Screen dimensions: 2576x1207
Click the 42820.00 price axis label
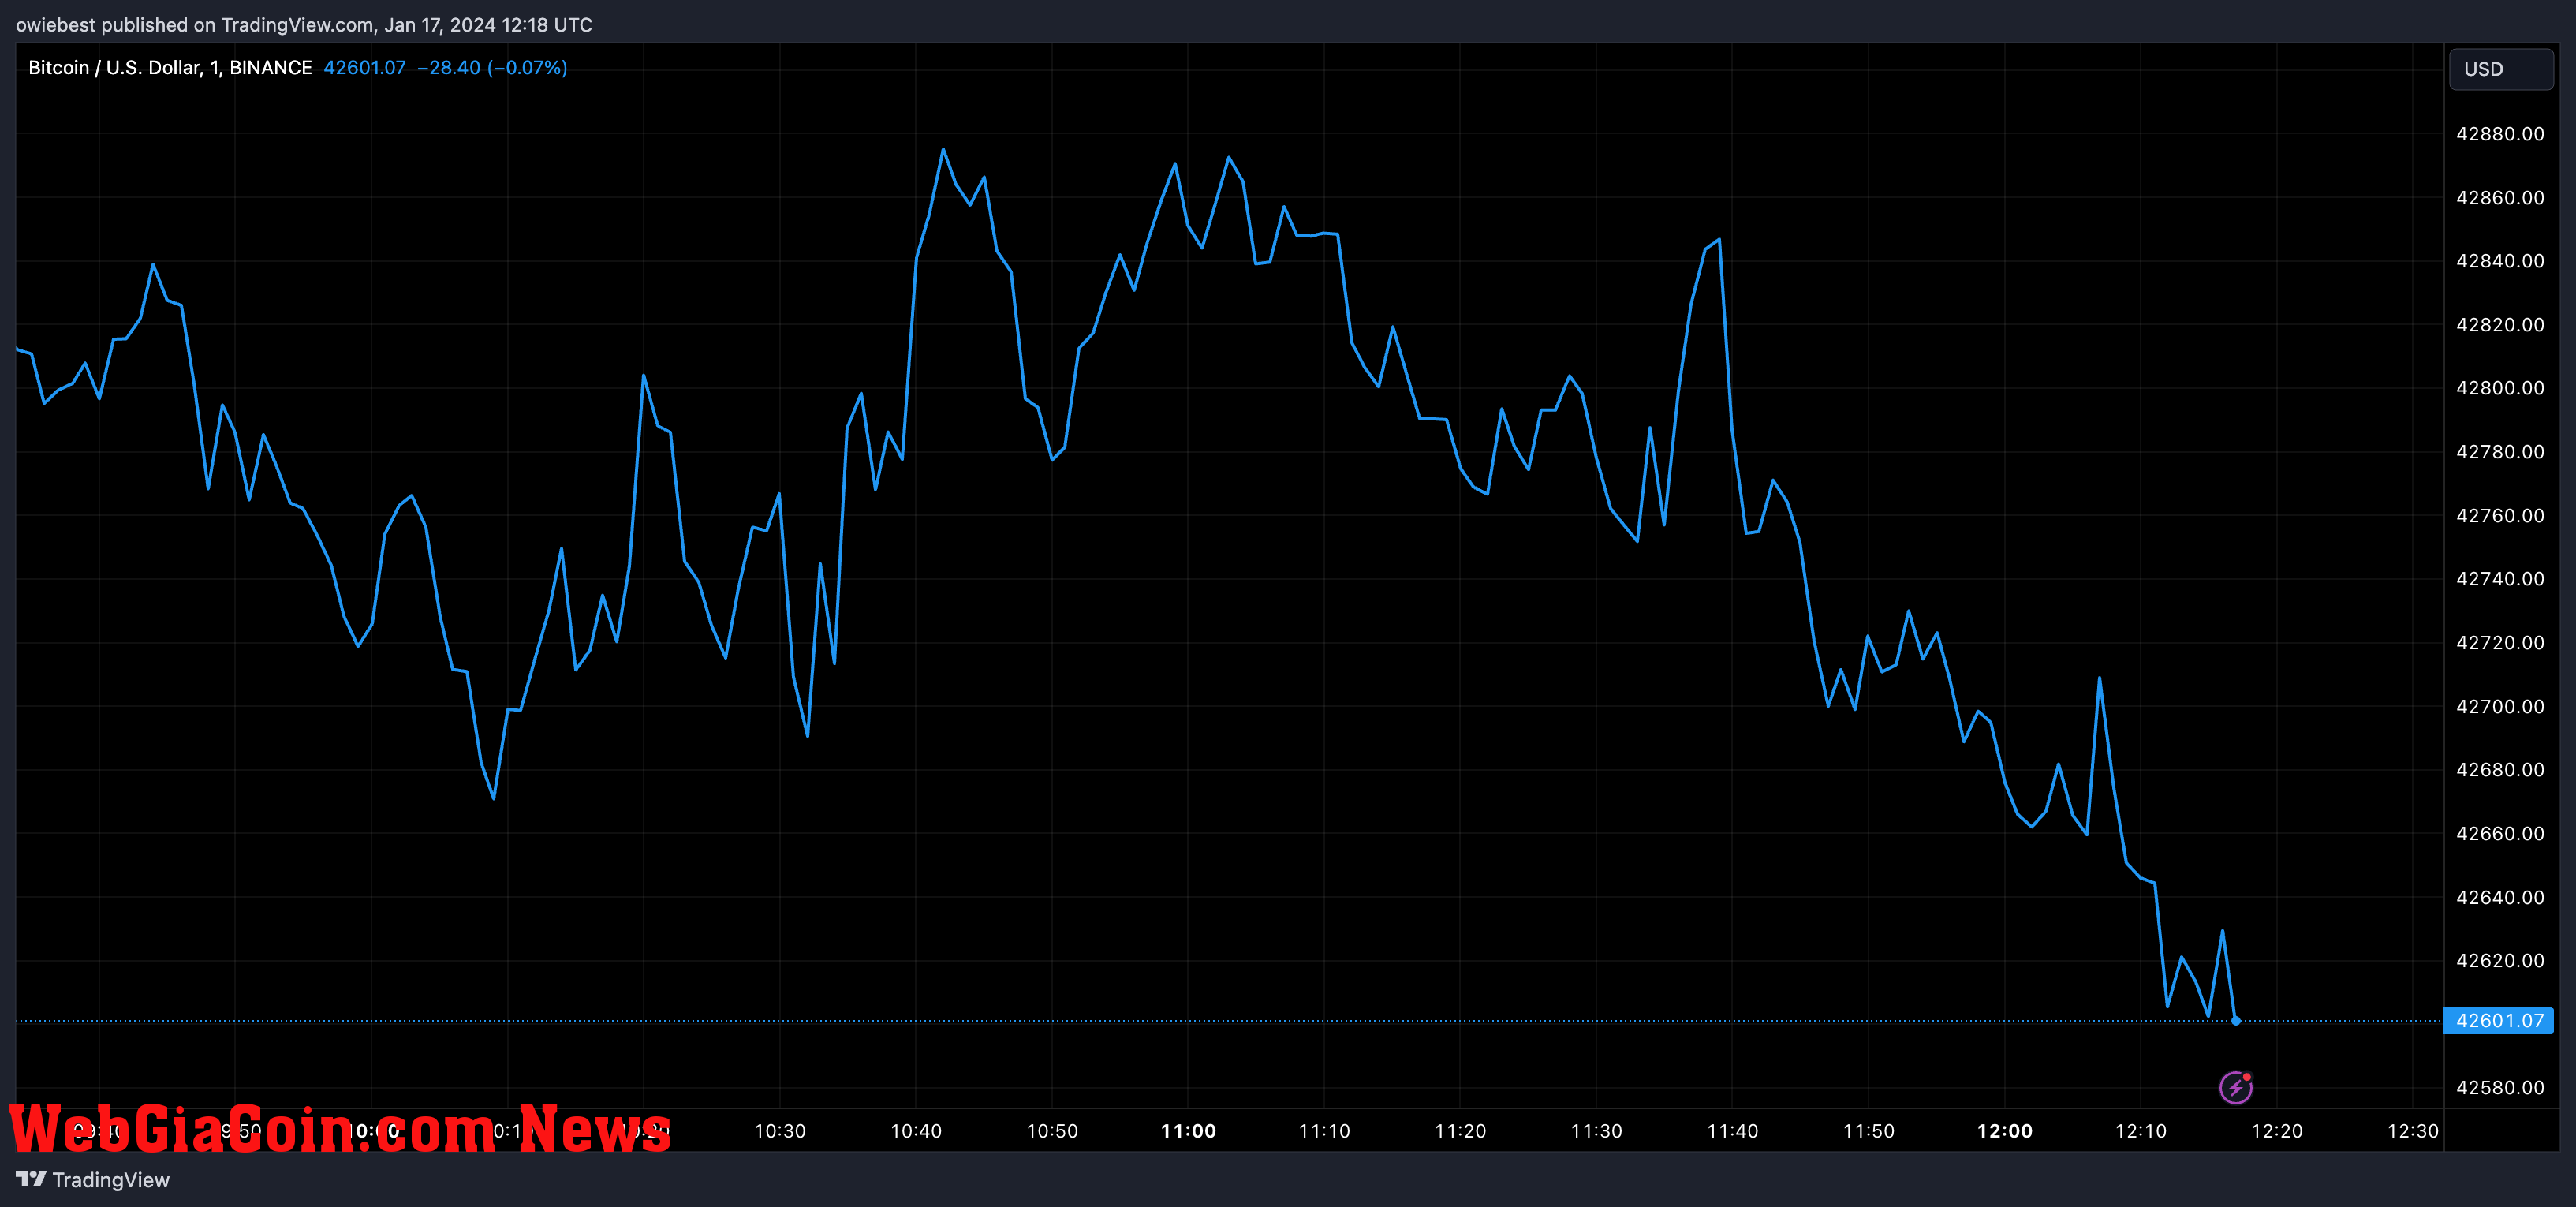point(2500,325)
